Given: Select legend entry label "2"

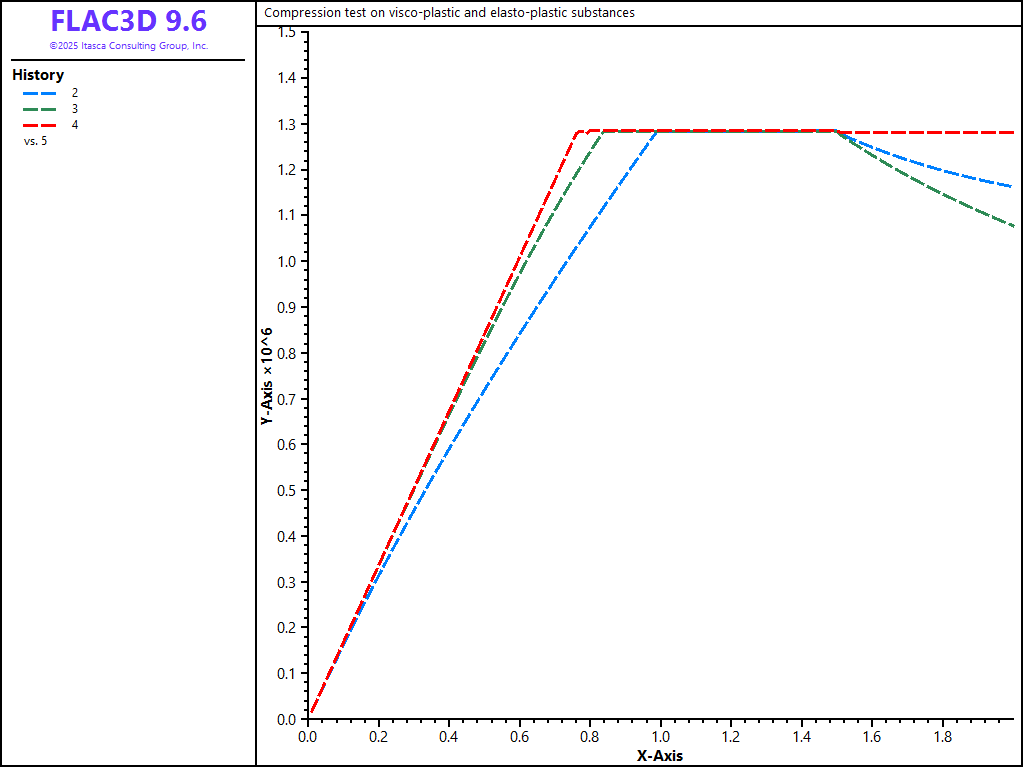Looking at the screenshot, I should tap(75, 92).
